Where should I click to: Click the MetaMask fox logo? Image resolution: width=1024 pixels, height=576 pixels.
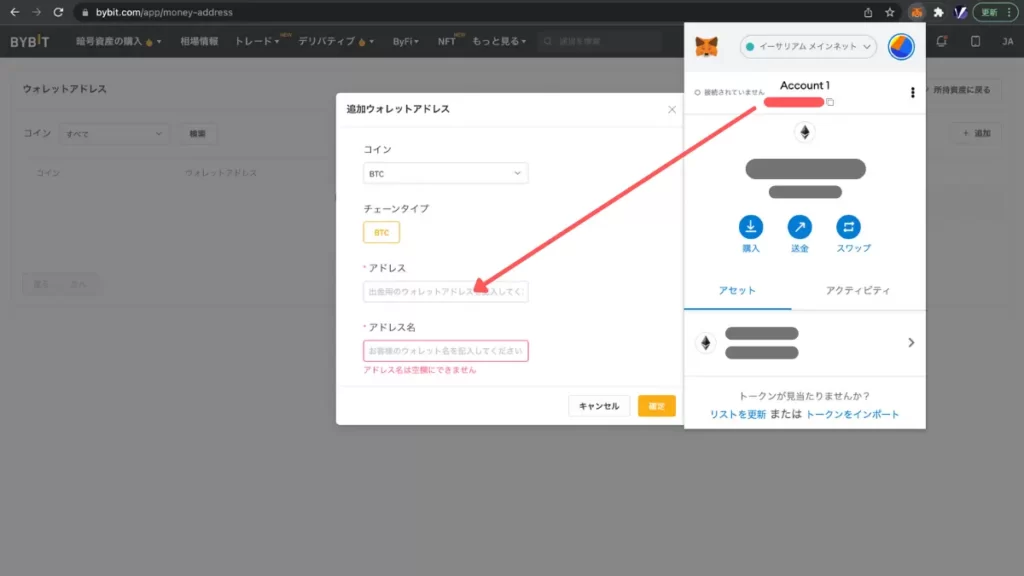(x=707, y=46)
